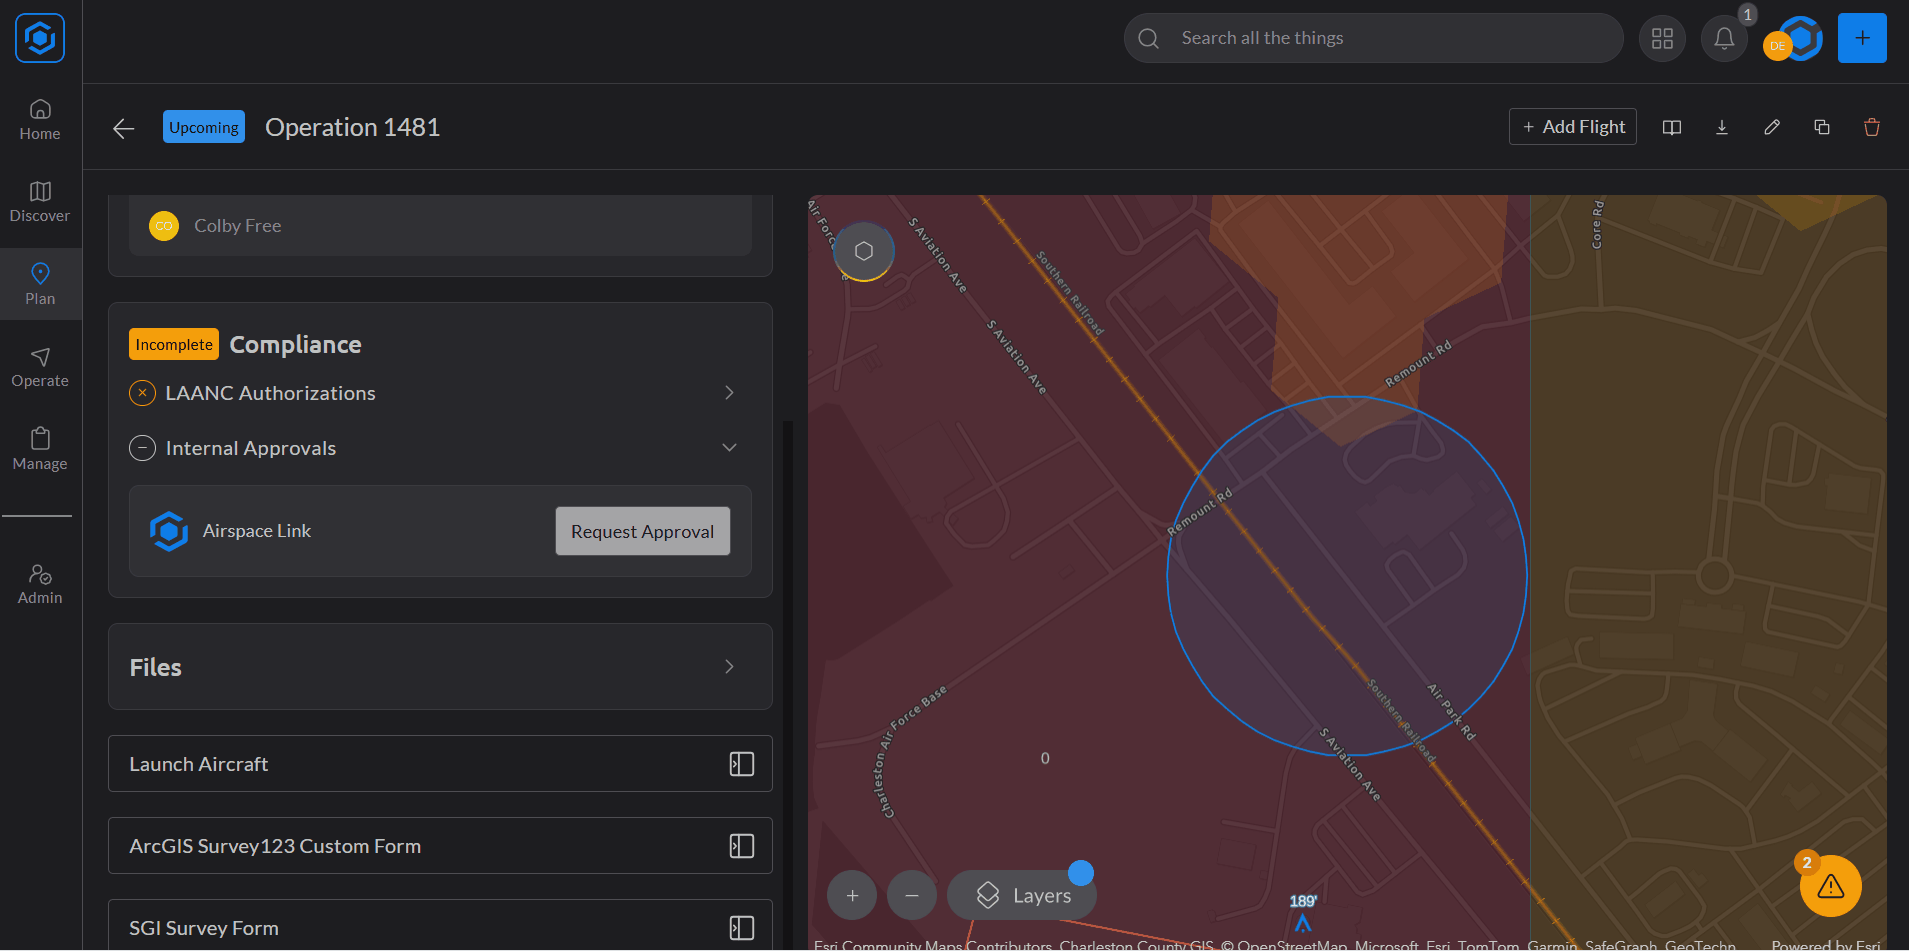This screenshot has height=951, width=1909.
Task: Go back using the left arrow
Action: pos(124,128)
